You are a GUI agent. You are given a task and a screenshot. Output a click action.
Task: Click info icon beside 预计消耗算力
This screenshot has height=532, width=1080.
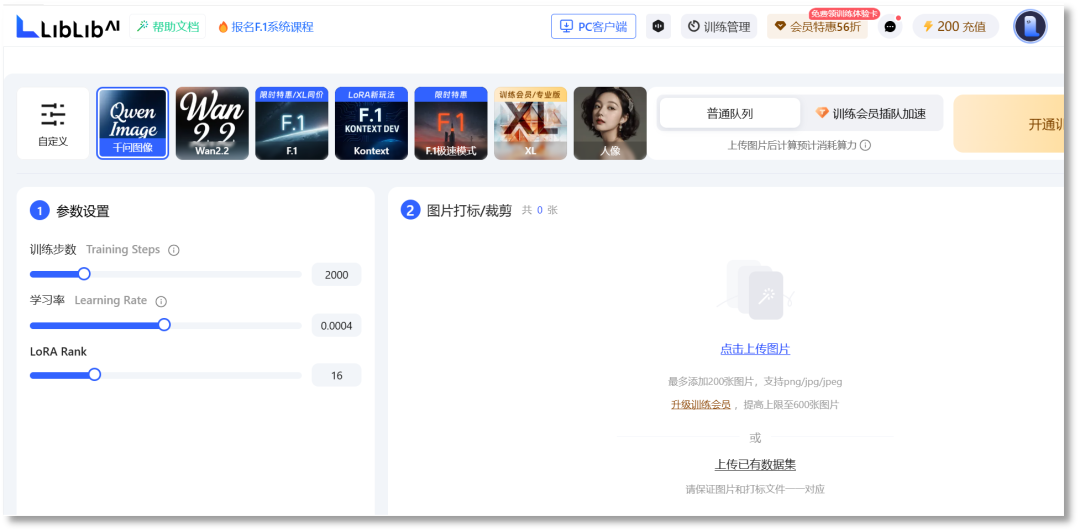click(865, 145)
